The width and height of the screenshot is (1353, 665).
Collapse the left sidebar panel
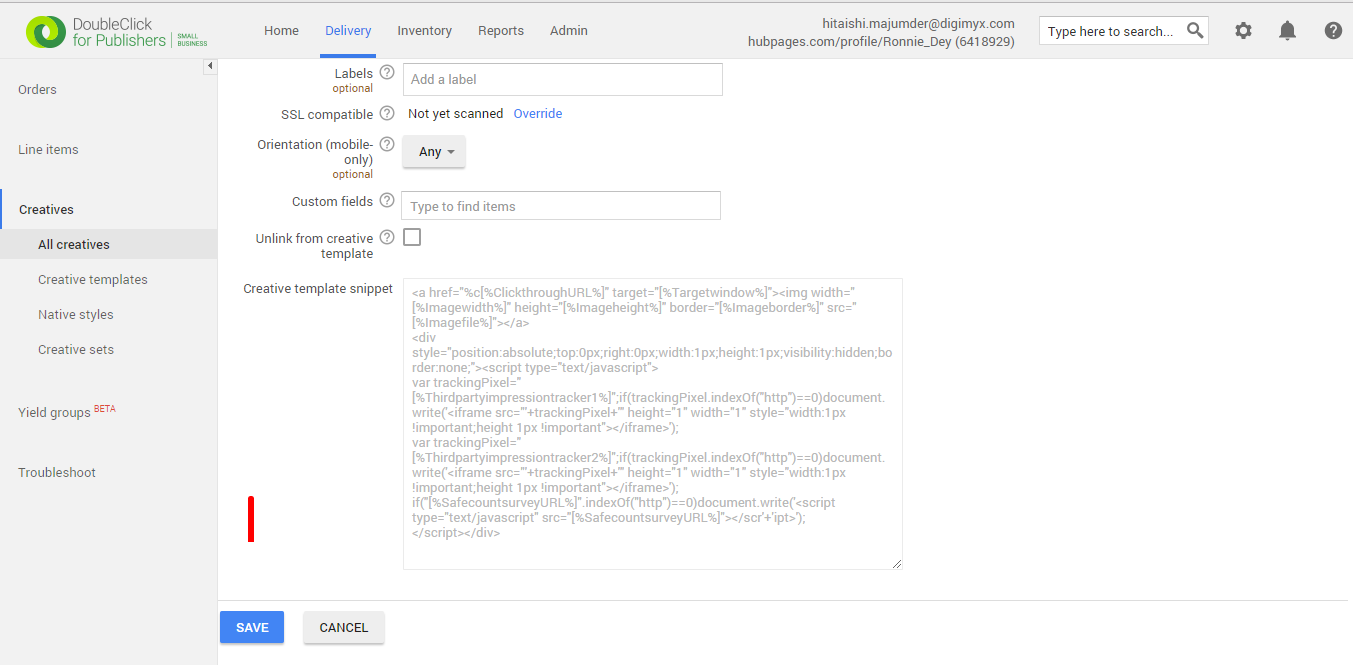tap(210, 65)
